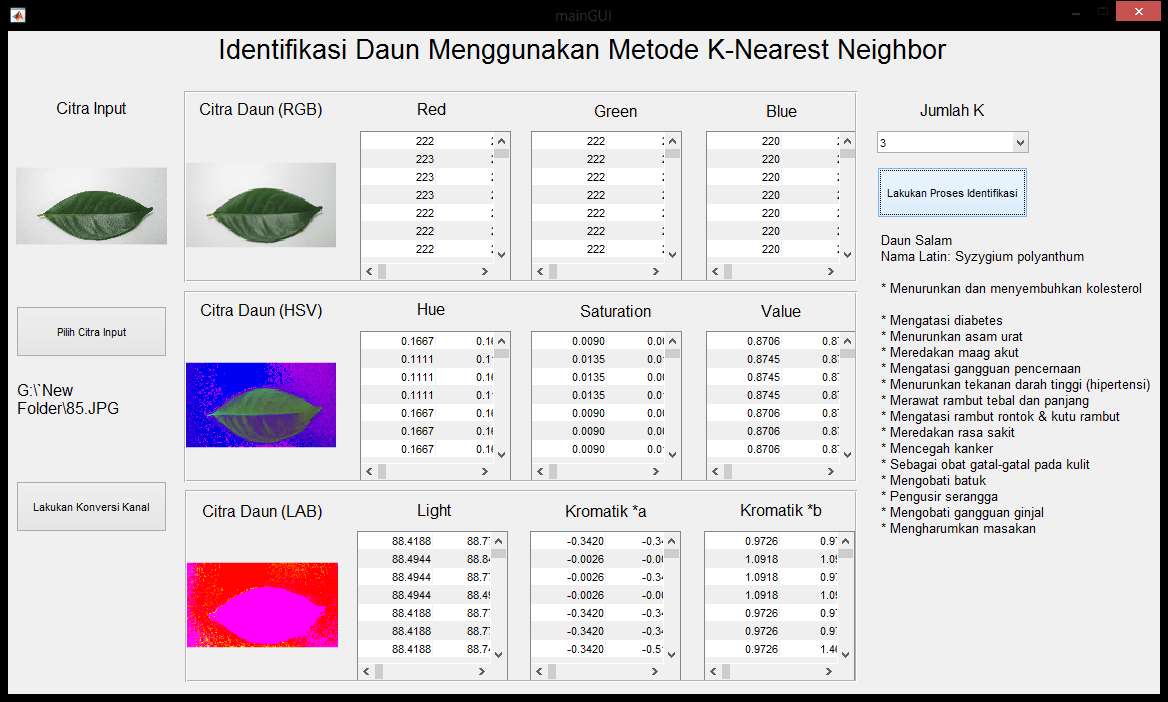Click the Citra Input leaf thumbnail

(91, 206)
